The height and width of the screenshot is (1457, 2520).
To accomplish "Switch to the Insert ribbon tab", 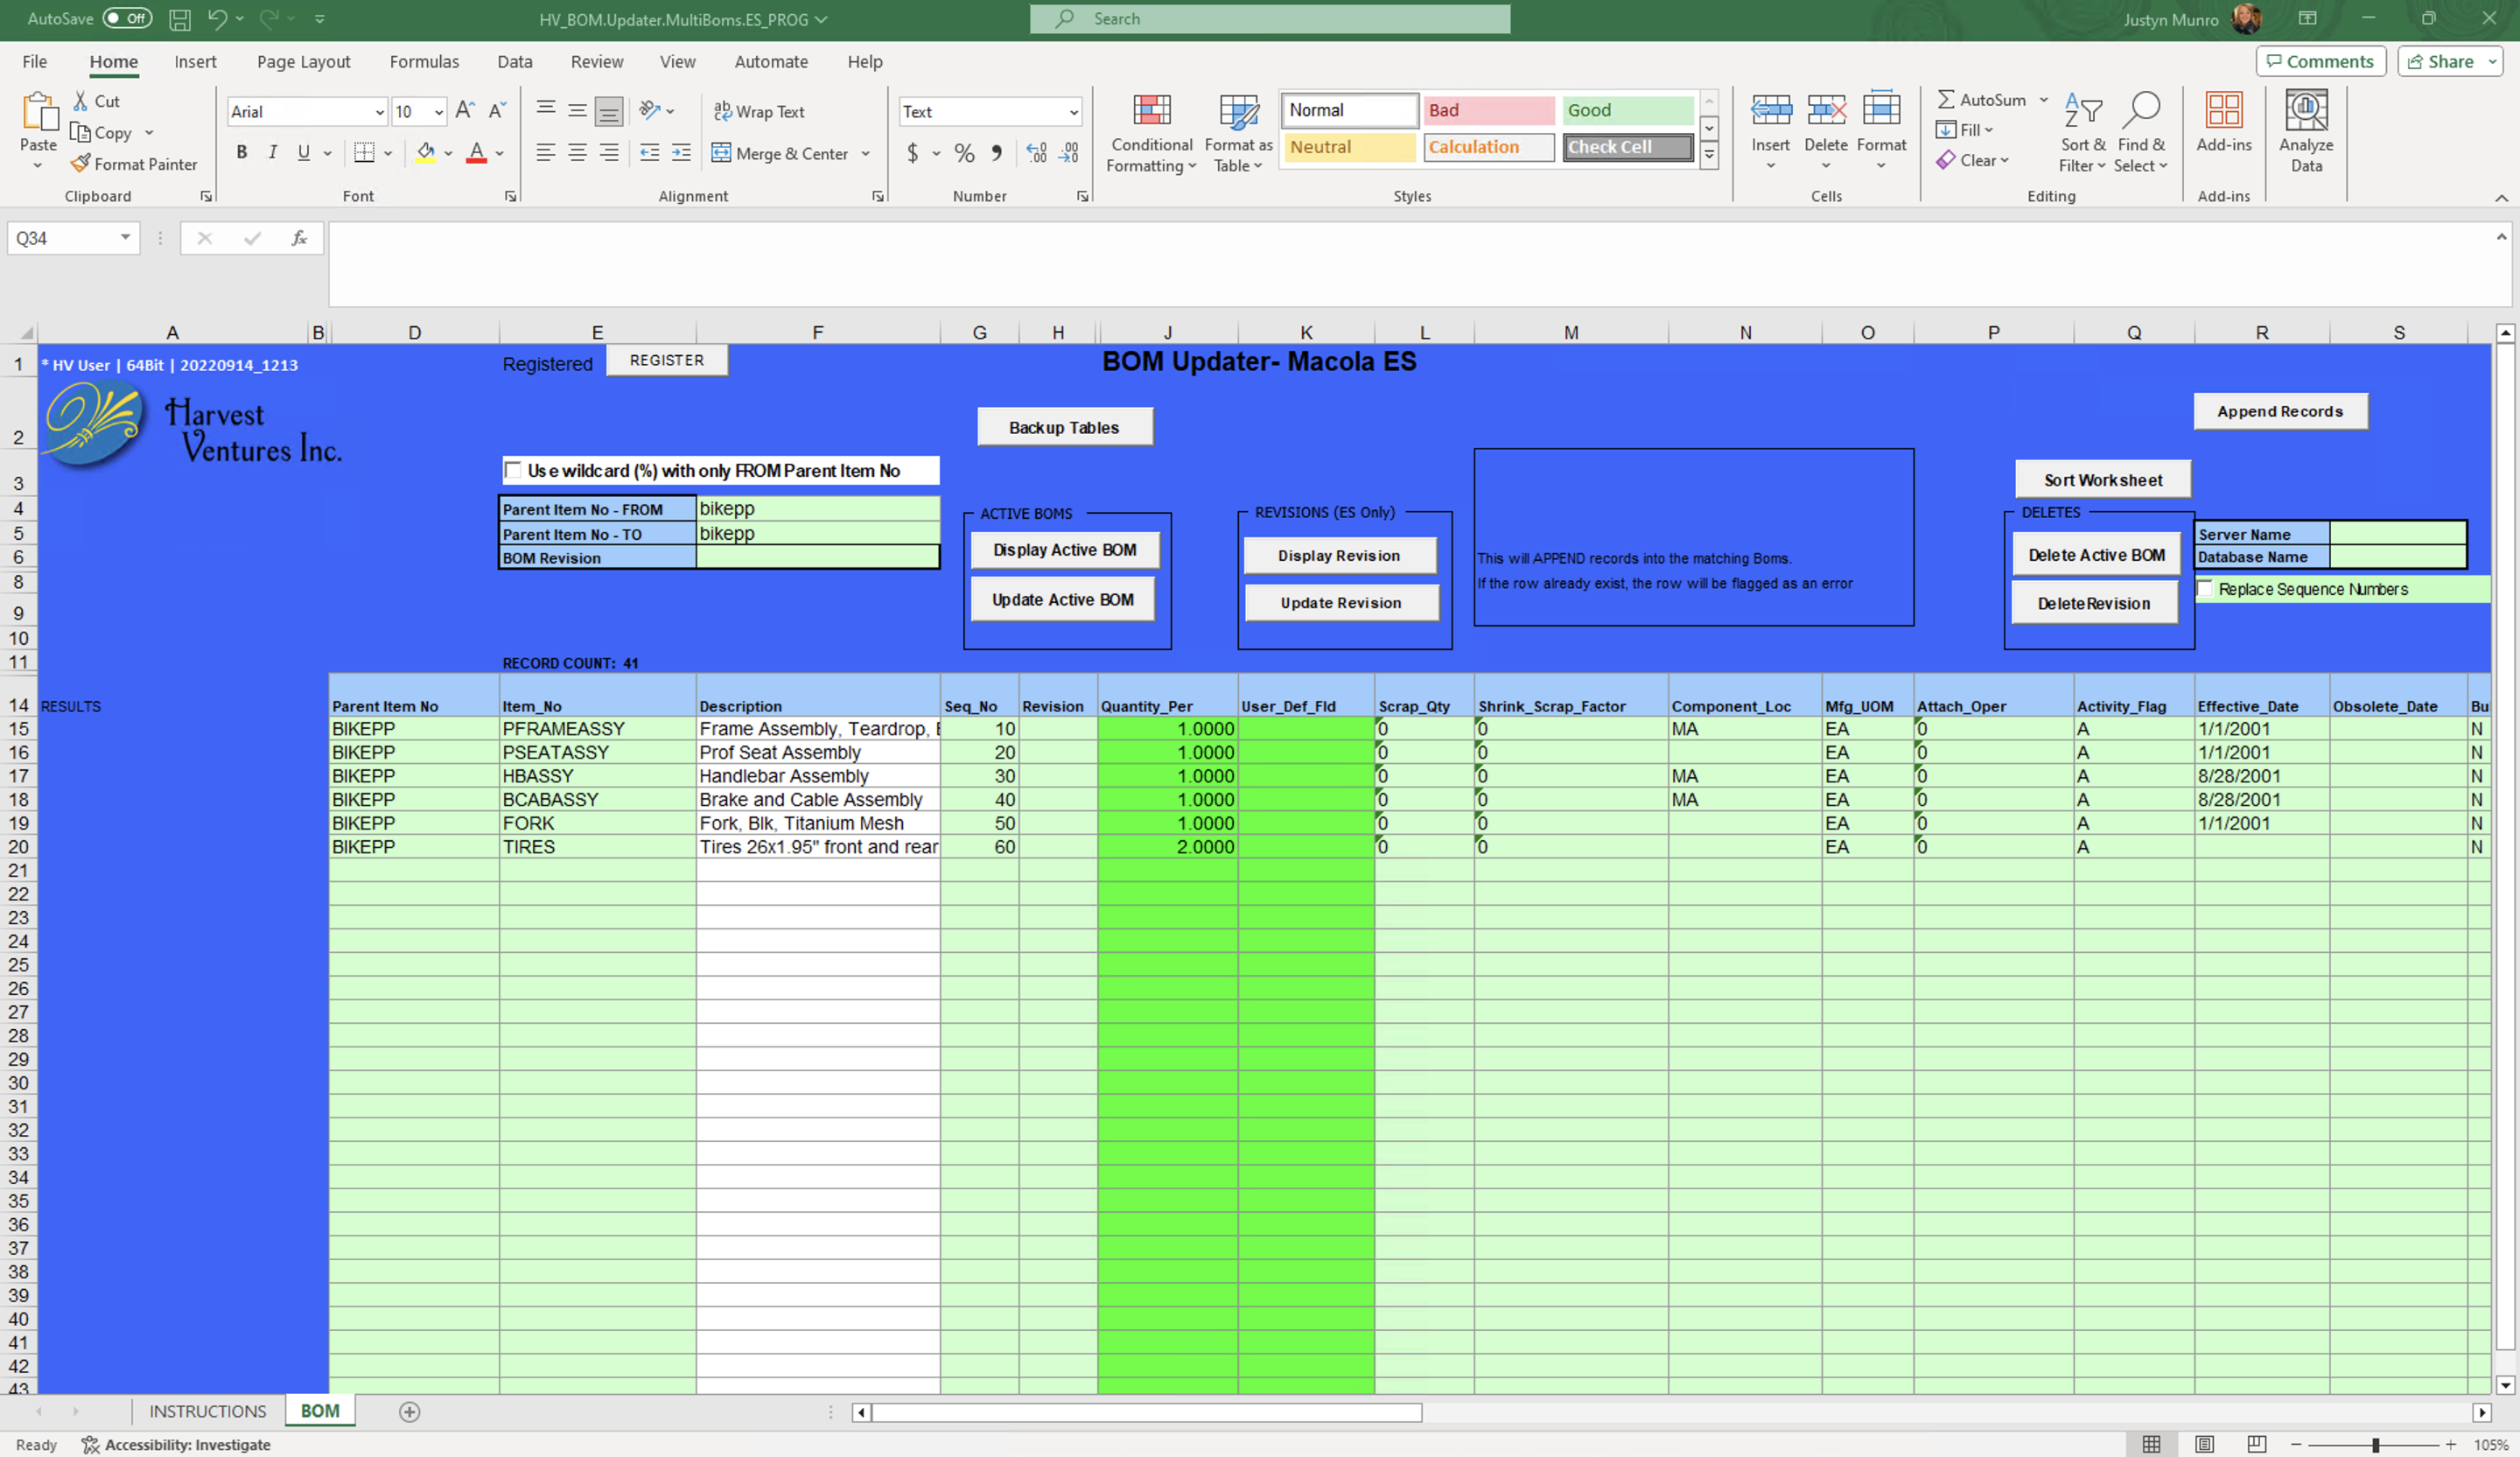I will pos(195,61).
